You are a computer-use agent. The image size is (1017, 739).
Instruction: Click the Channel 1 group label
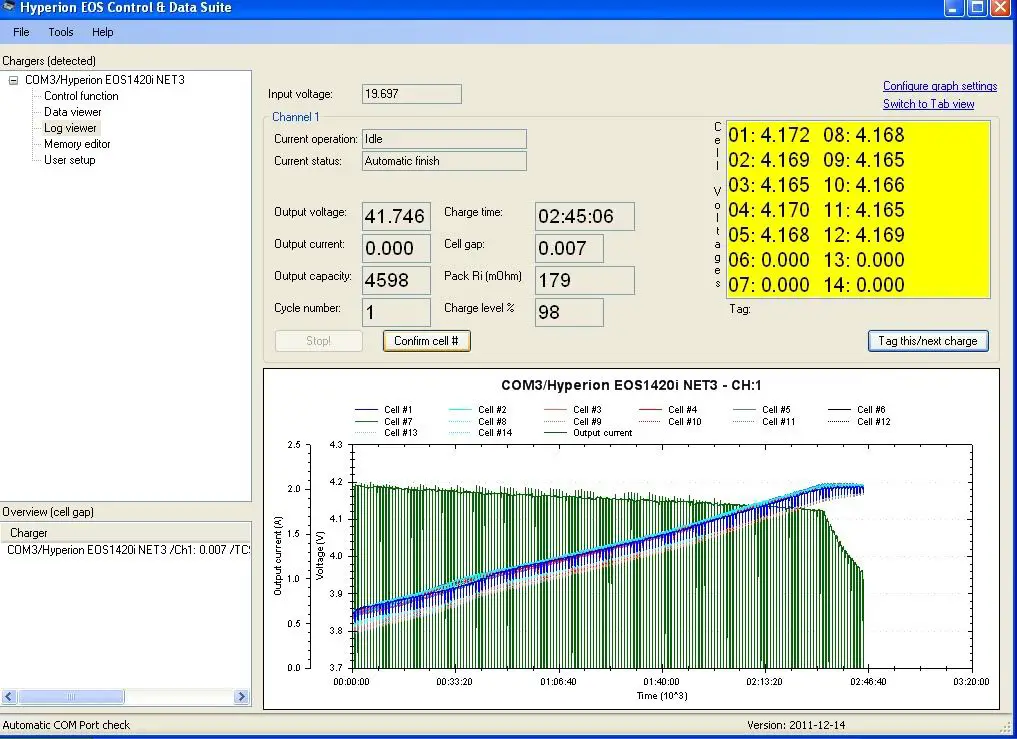pos(296,117)
